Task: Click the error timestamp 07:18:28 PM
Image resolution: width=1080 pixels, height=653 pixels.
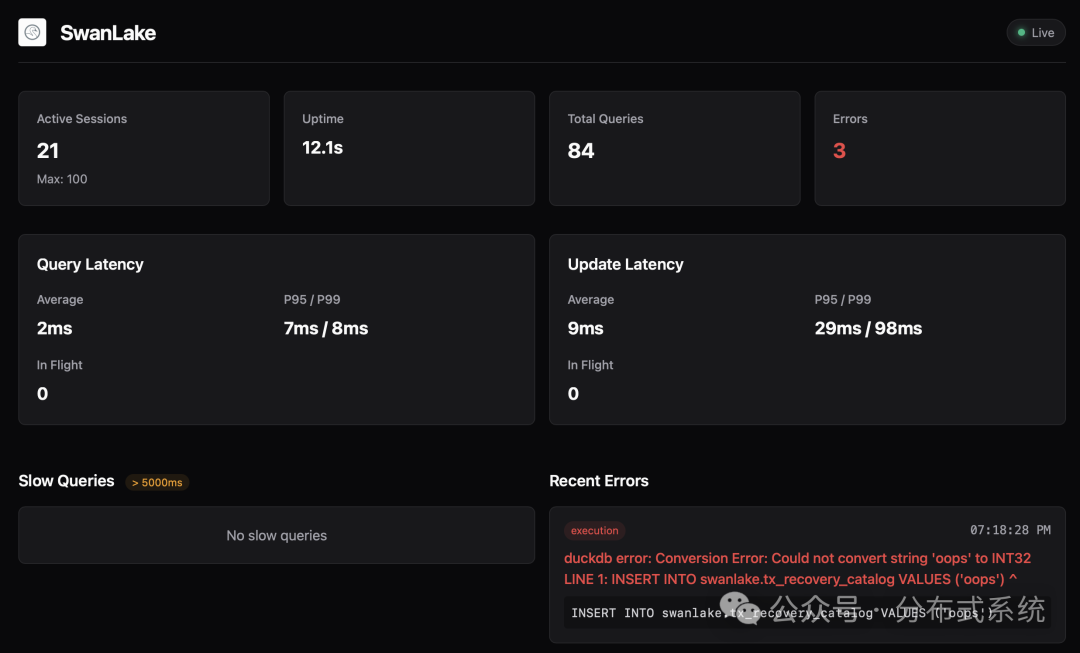Action: pyautogui.click(x=1010, y=530)
